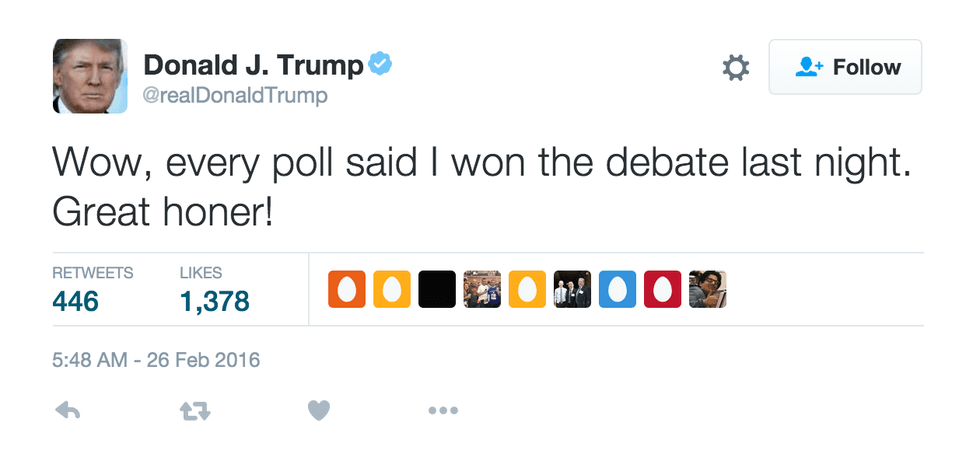Open the tweet author's profile picture
This screenshot has width=980, height=468.
[x=90, y=76]
